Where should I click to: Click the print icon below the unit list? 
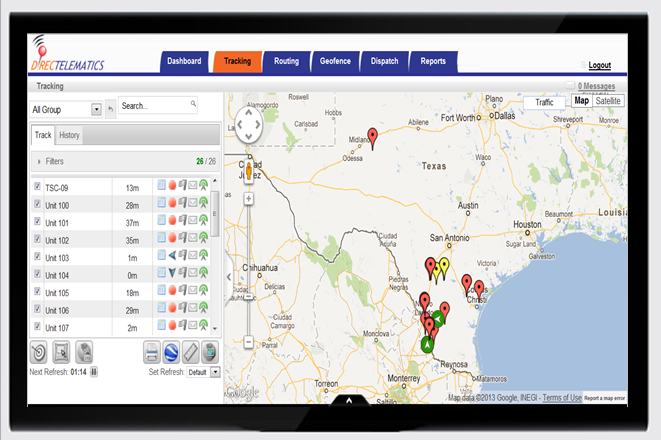[152, 351]
